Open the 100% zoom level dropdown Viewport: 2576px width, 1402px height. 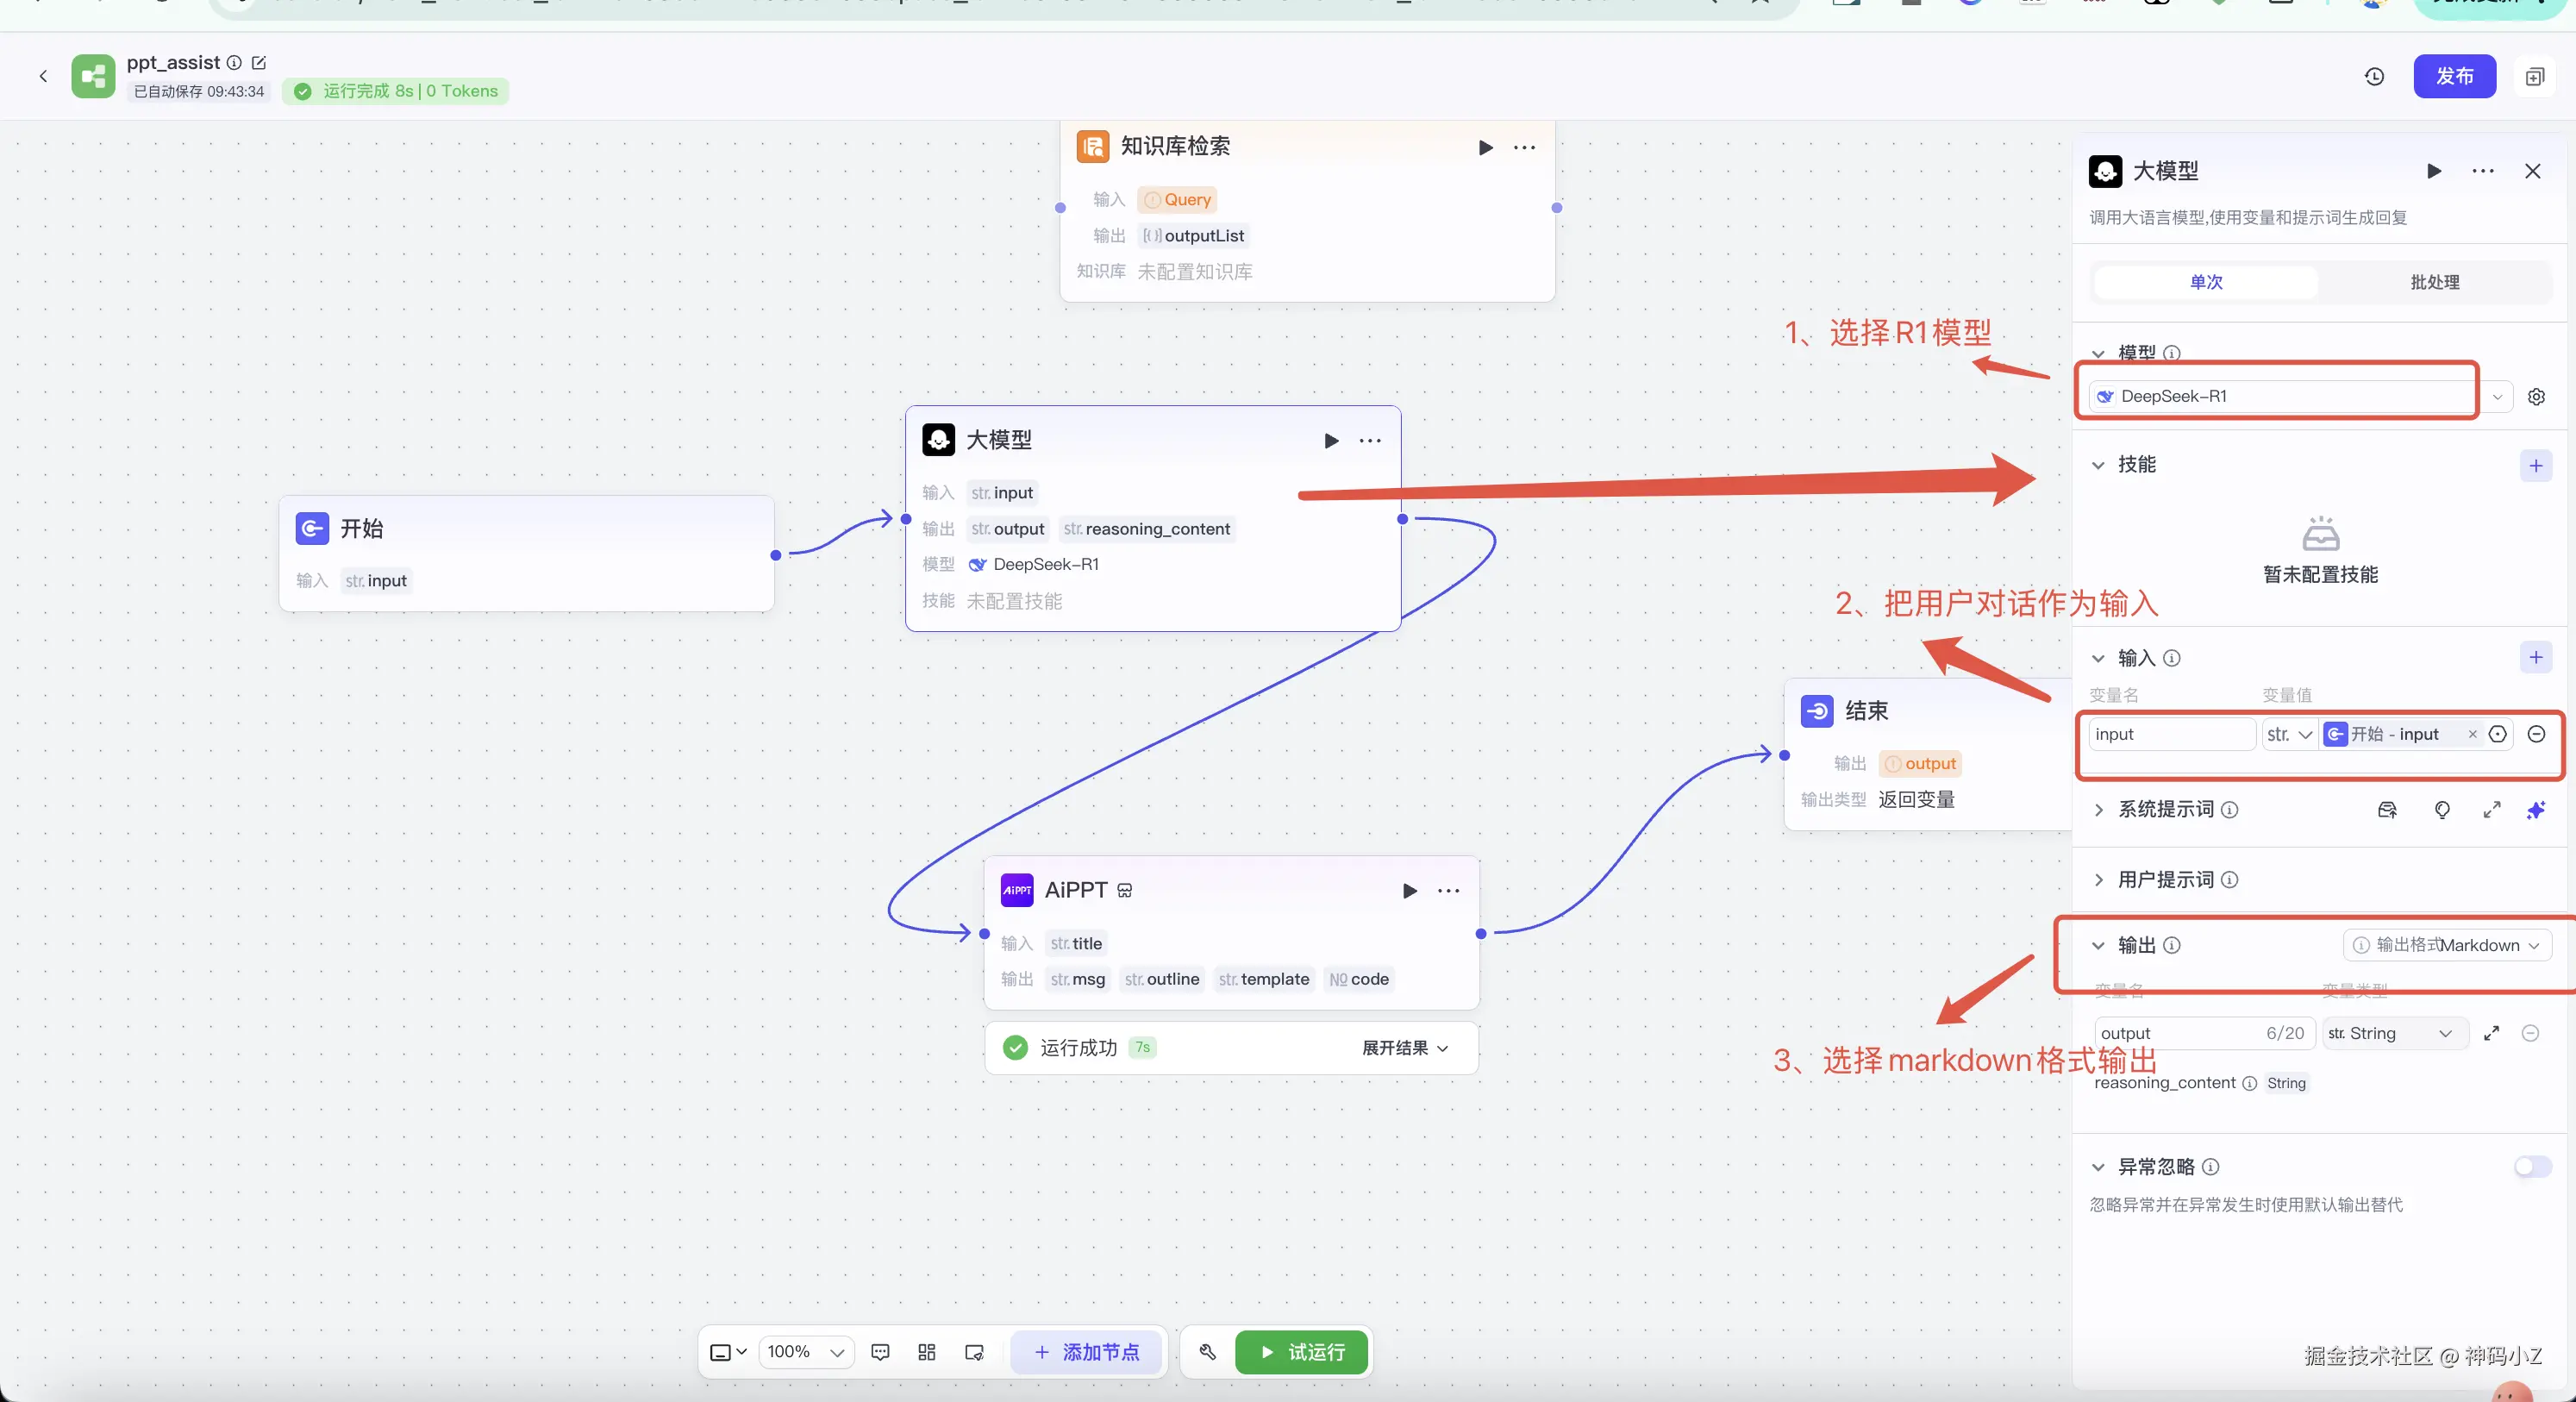point(806,1352)
